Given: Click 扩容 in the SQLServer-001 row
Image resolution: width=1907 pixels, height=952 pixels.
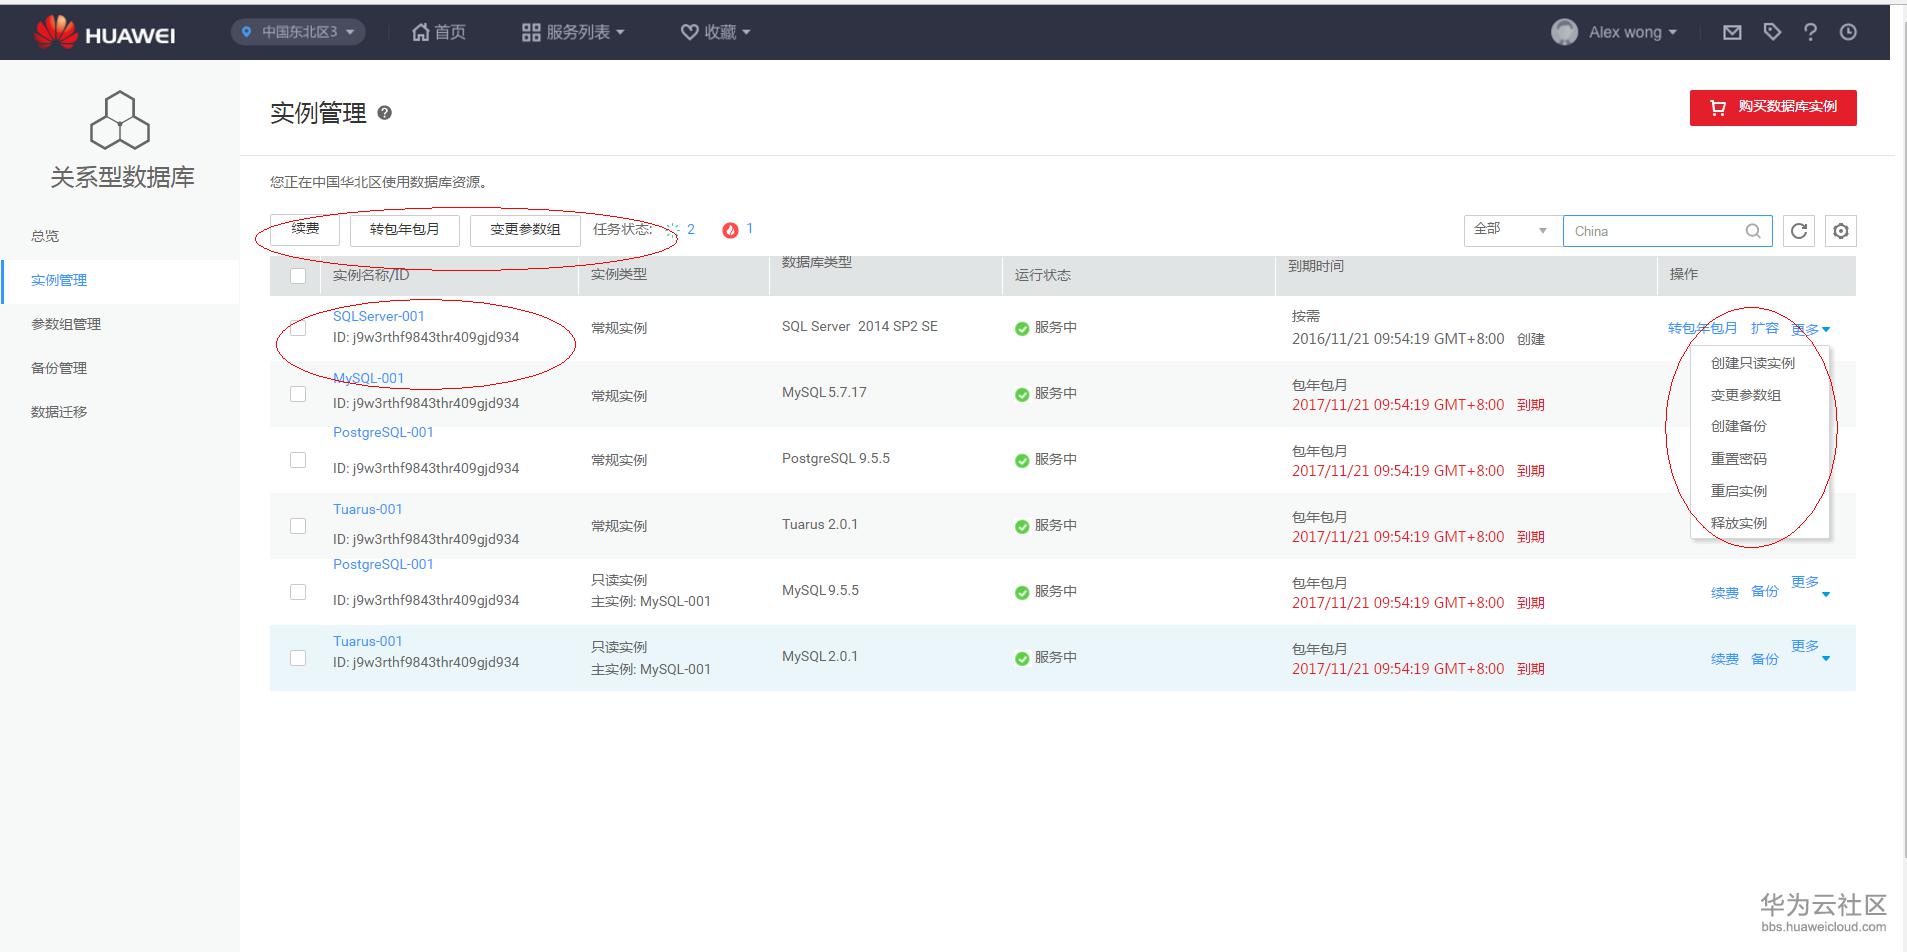Looking at the screenshot, I should (x=1765, y=329).
